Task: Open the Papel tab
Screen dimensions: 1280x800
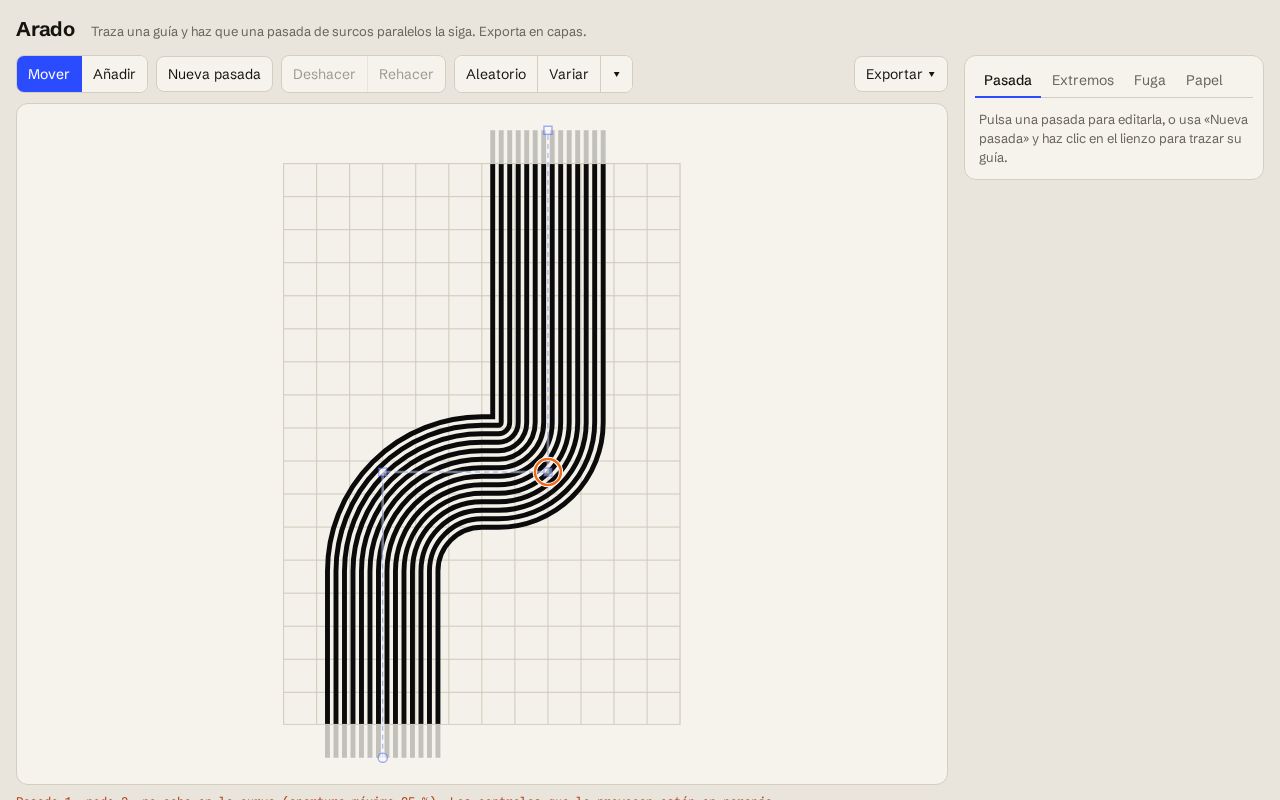Action: [x=1204, y=80]
